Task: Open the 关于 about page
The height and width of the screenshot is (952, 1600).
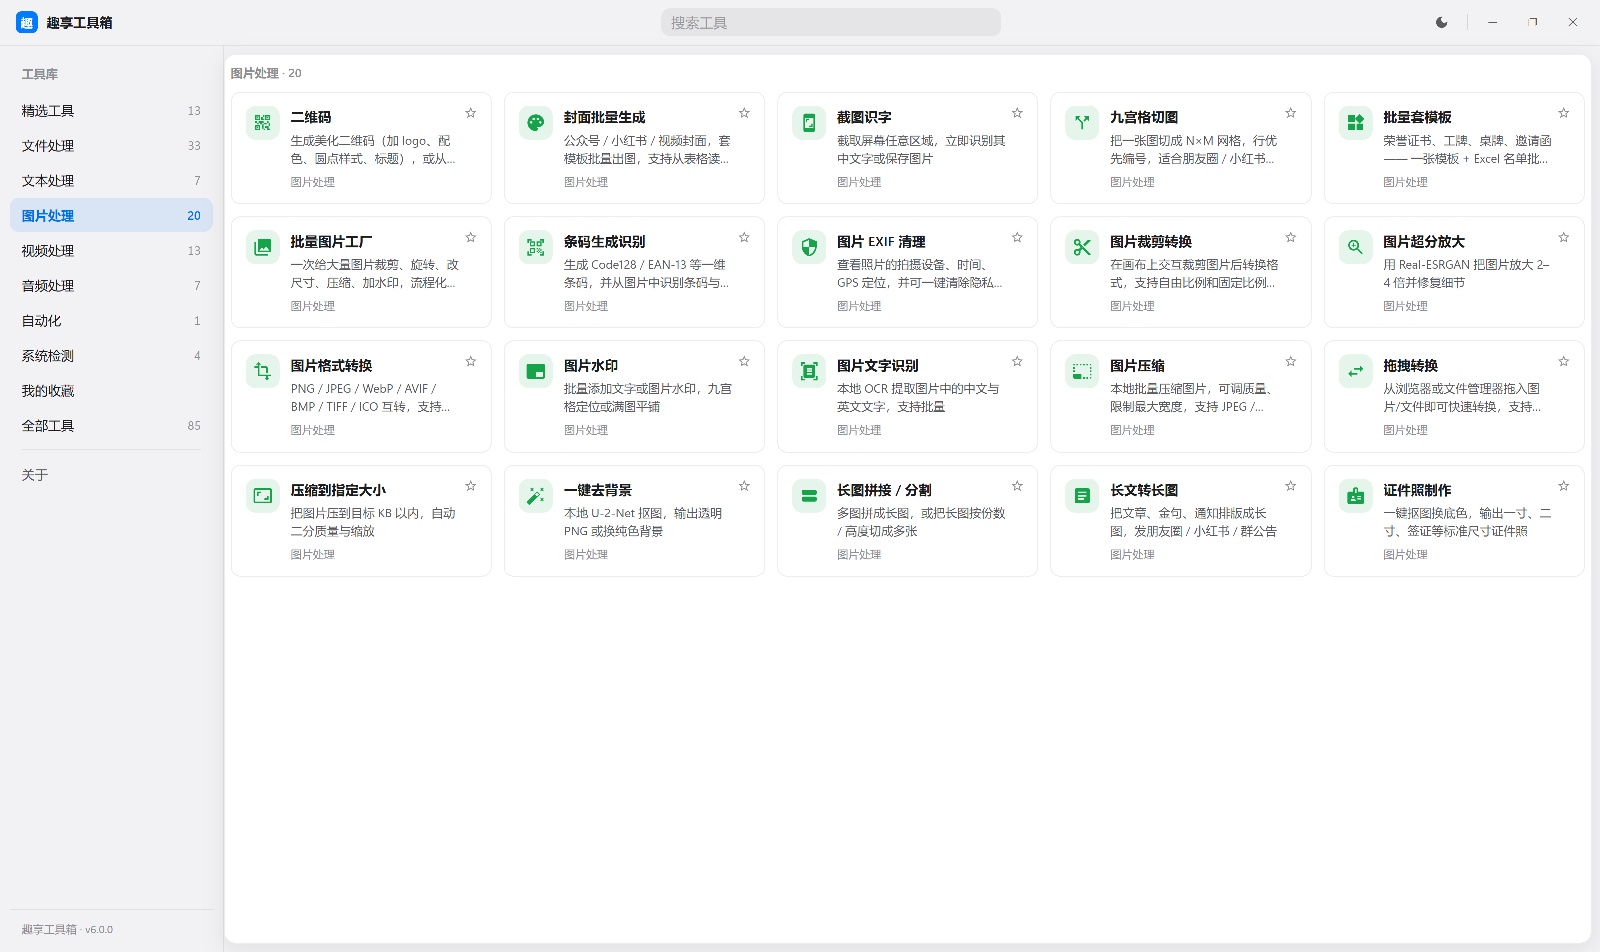Action: pos(111,475)
